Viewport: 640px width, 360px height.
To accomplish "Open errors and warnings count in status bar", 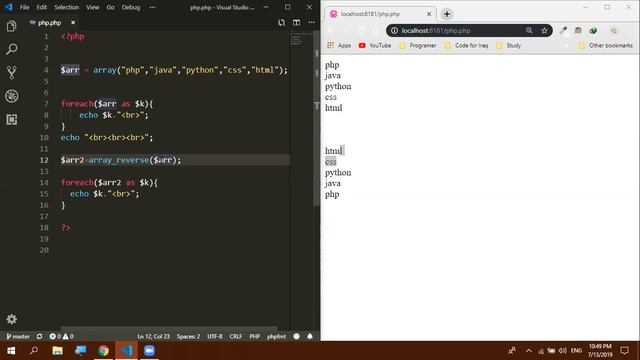I will pyautogui.click(x=62, y=336).
